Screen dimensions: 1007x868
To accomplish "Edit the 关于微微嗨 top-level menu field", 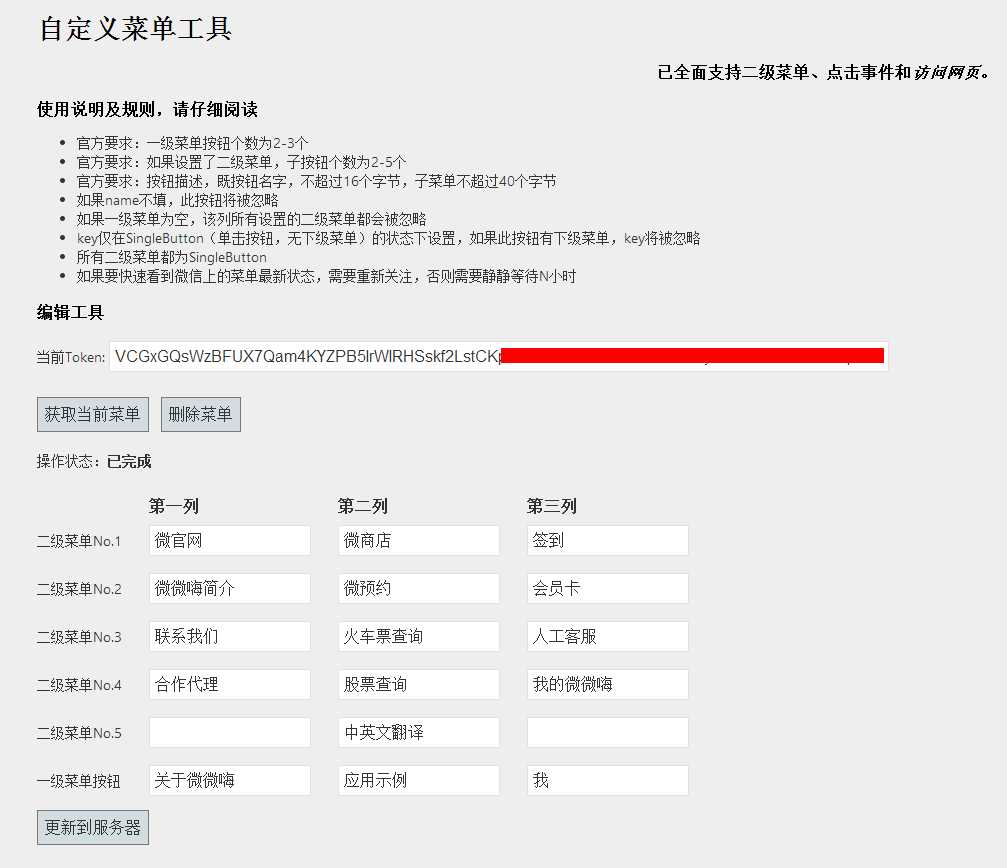I will 230,780.
